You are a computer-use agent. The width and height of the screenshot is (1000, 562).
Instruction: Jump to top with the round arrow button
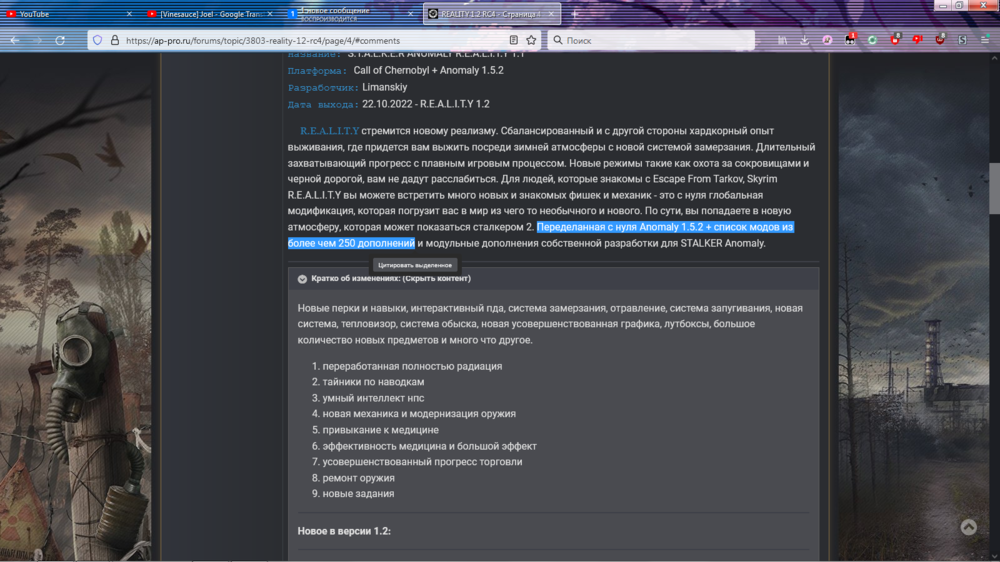(x=969, y=527)
